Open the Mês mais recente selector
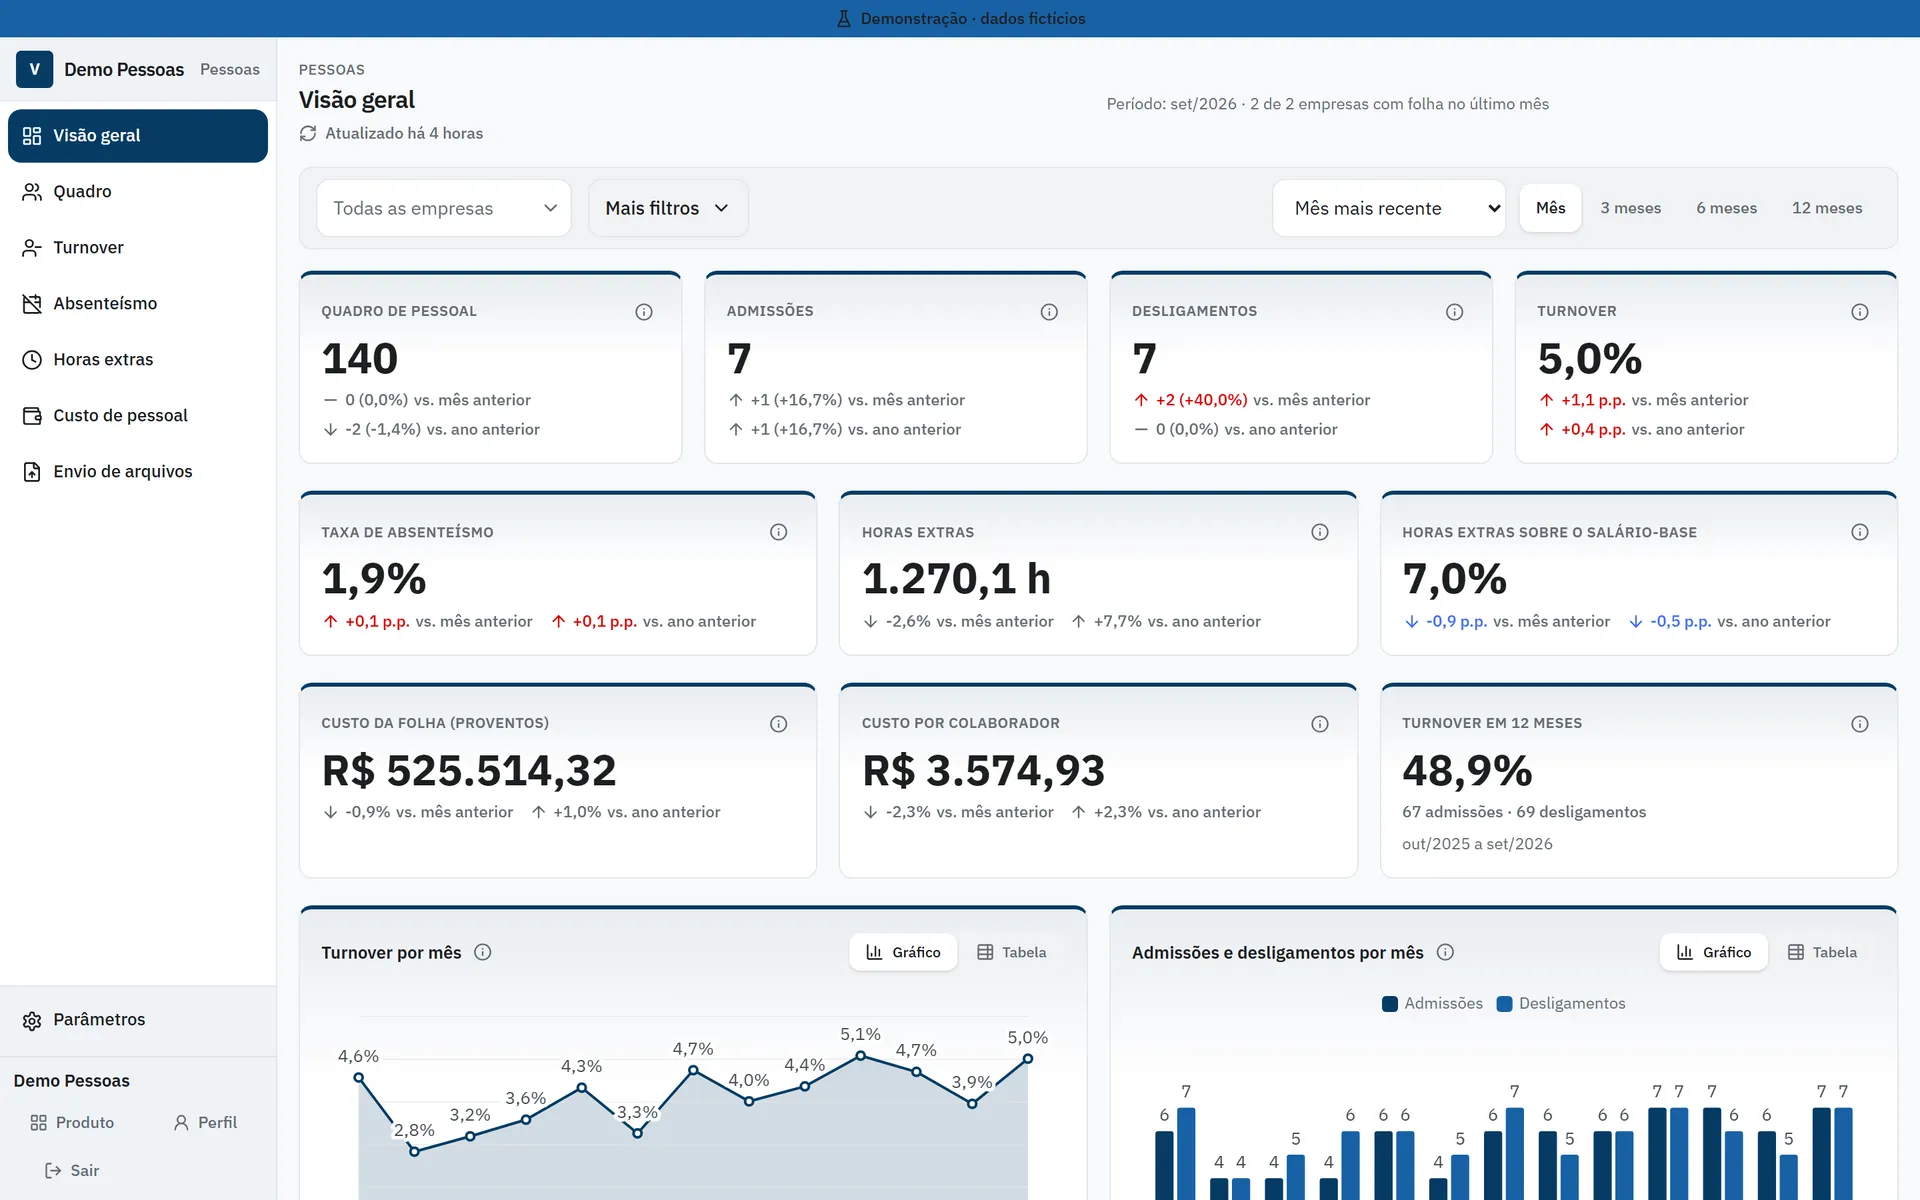The width and height of the screenshot is (1920, 1200). 1389,208
